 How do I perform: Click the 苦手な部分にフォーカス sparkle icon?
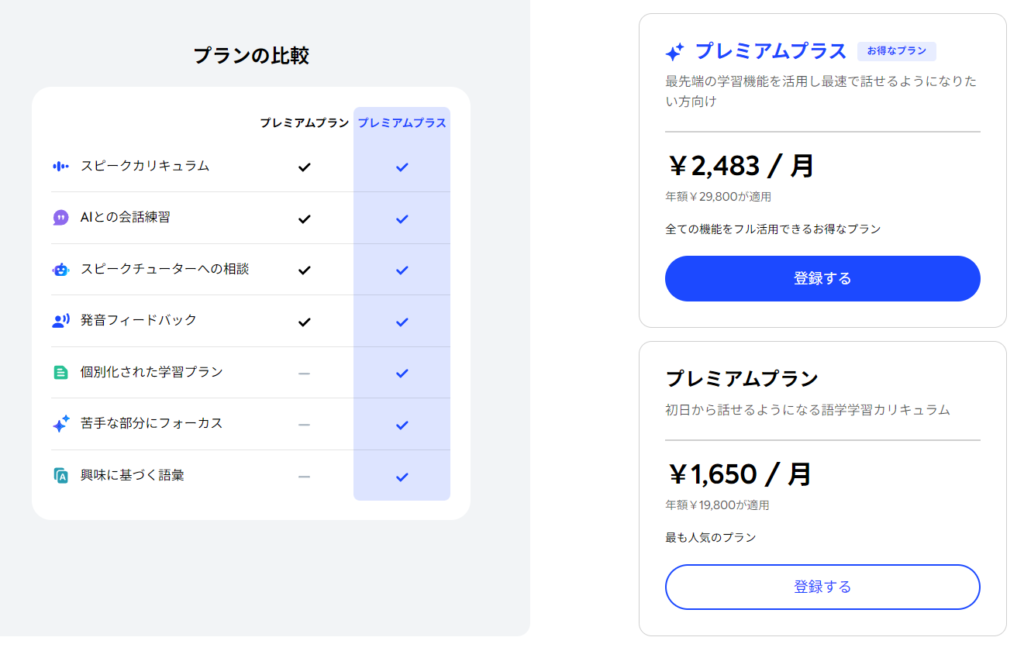[x=61, y=424]
